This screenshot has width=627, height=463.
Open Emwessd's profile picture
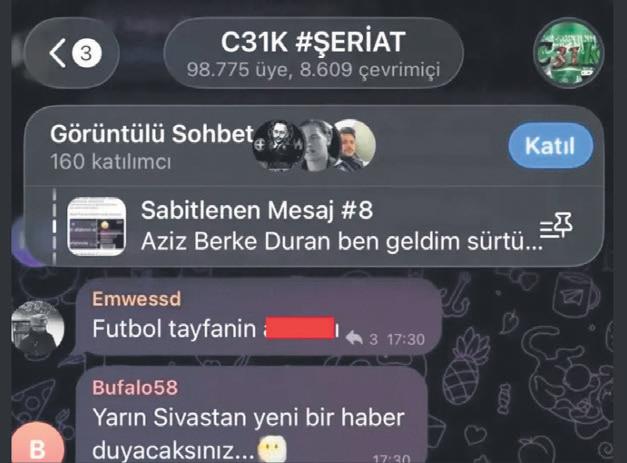37,327
